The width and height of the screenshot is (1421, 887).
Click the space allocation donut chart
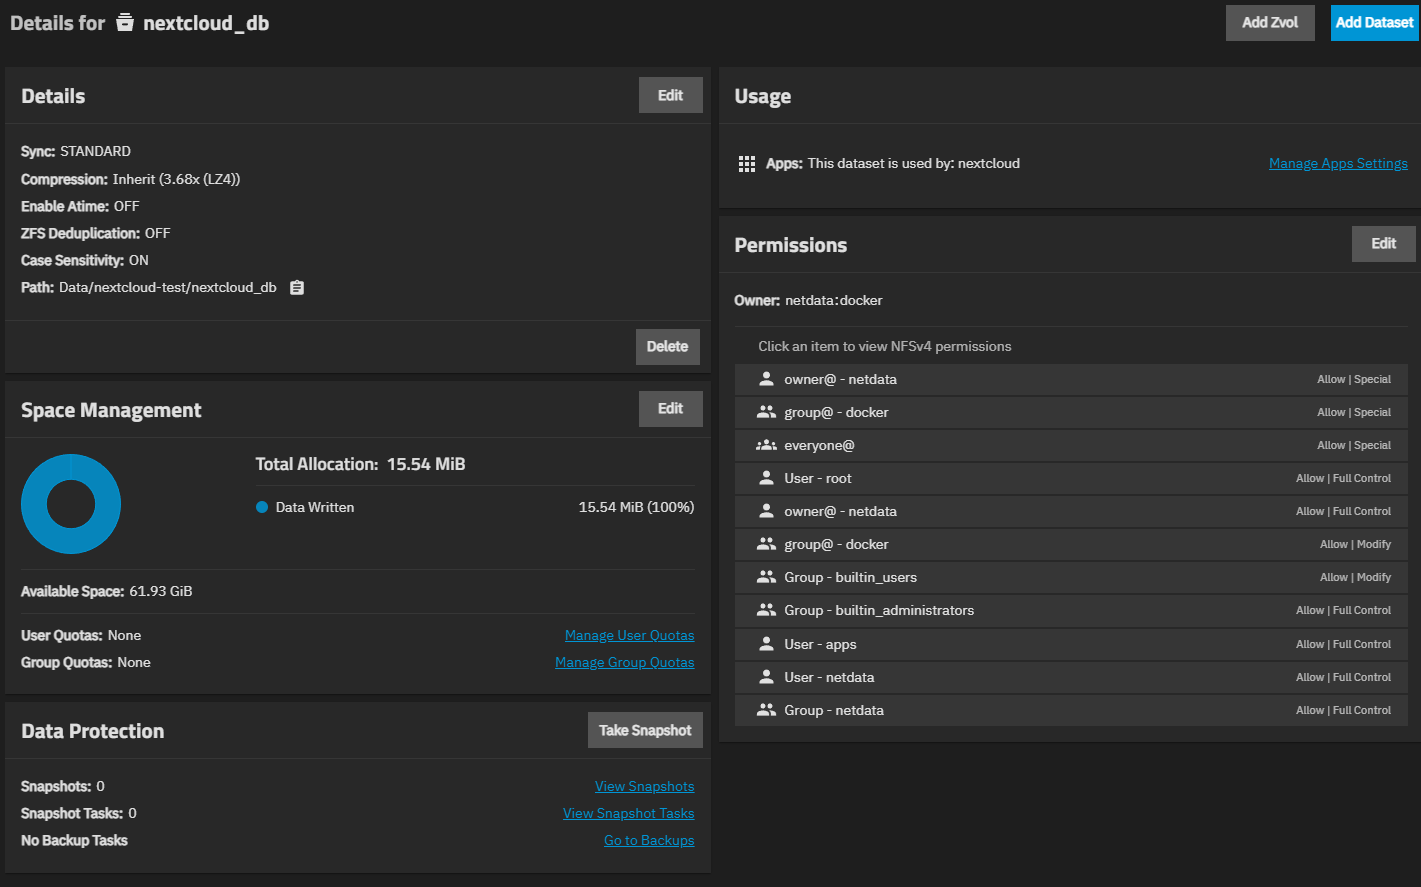[71, 504]
